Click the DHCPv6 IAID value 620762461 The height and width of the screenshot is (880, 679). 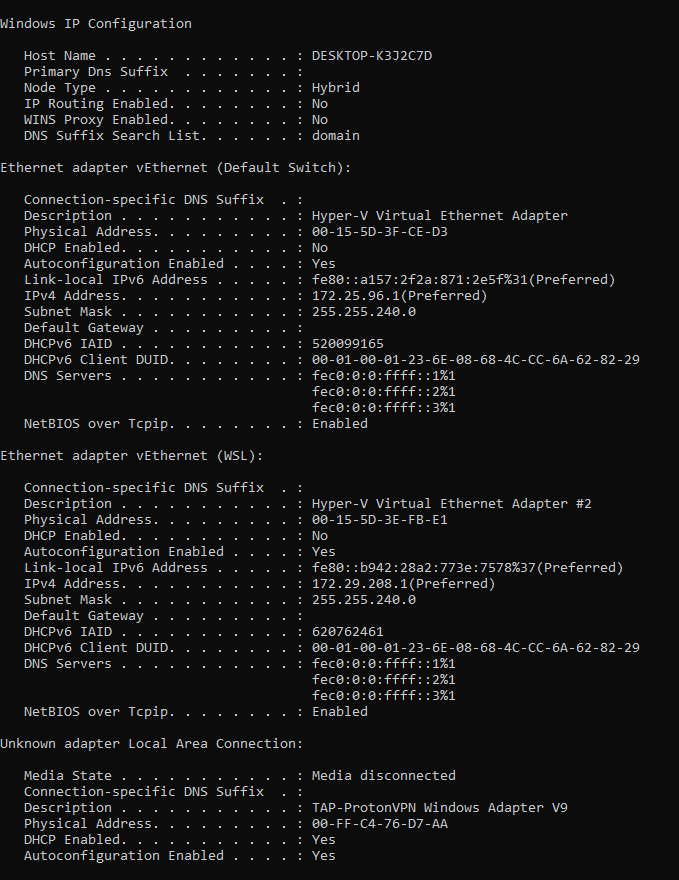point(347,632)
